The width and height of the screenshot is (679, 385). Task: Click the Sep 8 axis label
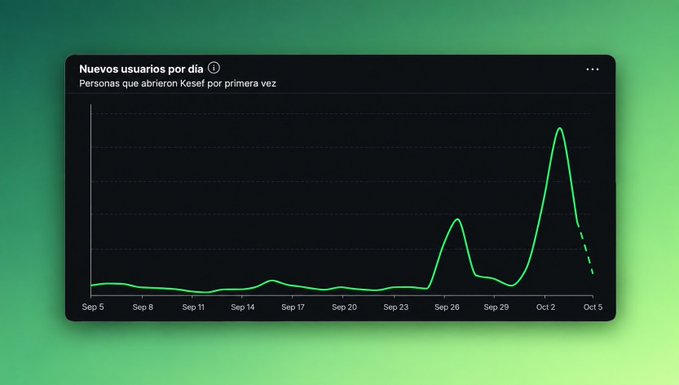point(143,307)
